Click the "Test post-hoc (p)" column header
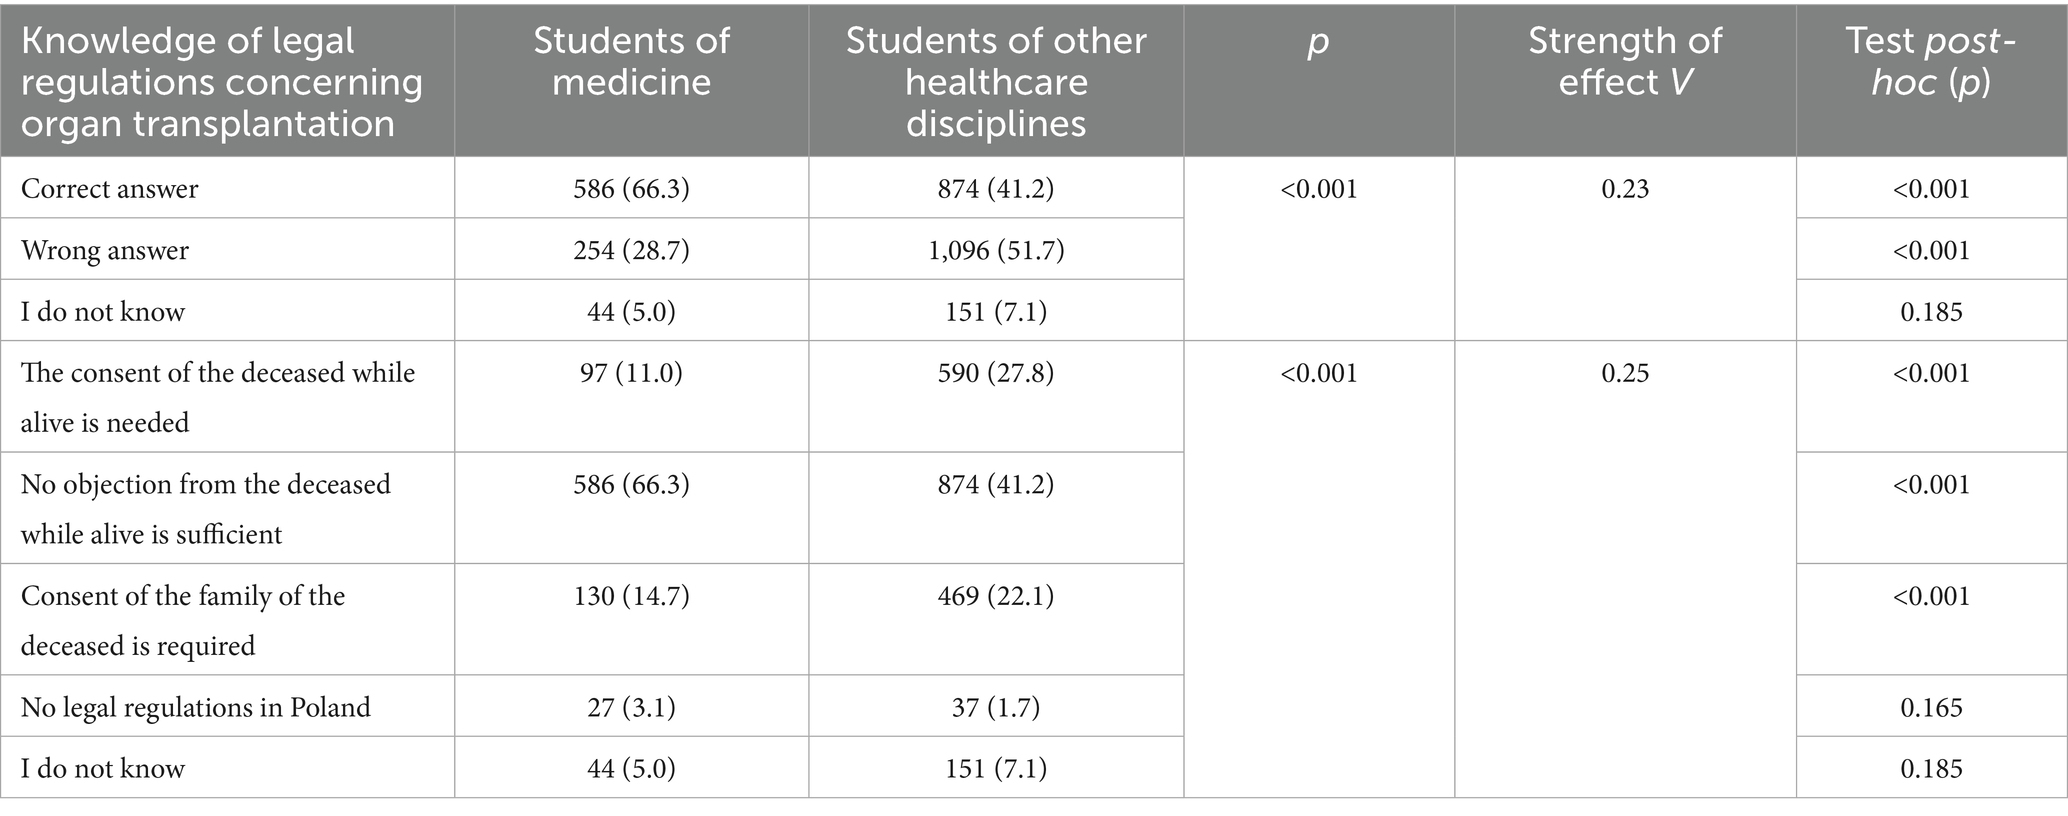The width and height of the screenshot is (2068, 816). pyautogui.click(x=1931, y=61)
